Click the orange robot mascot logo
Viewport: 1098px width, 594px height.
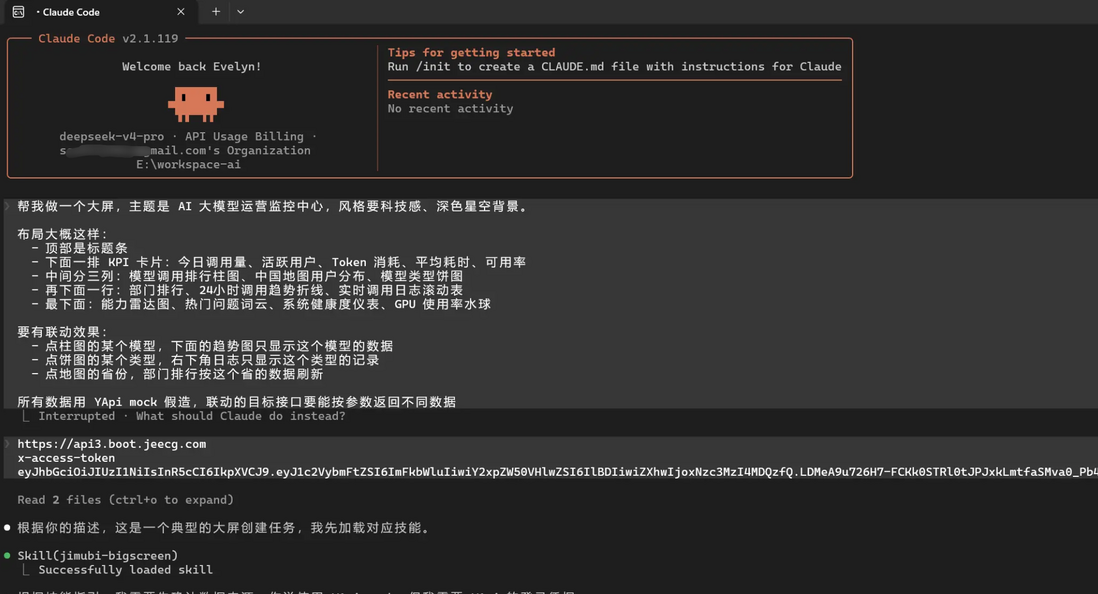[197, 103]
